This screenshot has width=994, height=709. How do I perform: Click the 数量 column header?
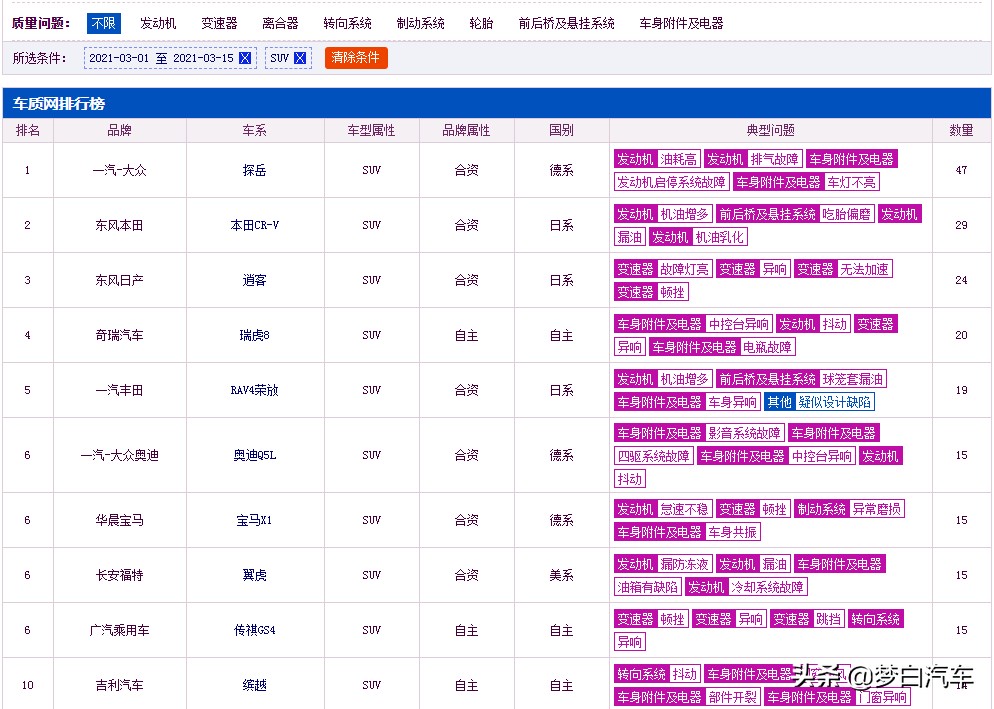pyautogui.click(x=961, y=131)
